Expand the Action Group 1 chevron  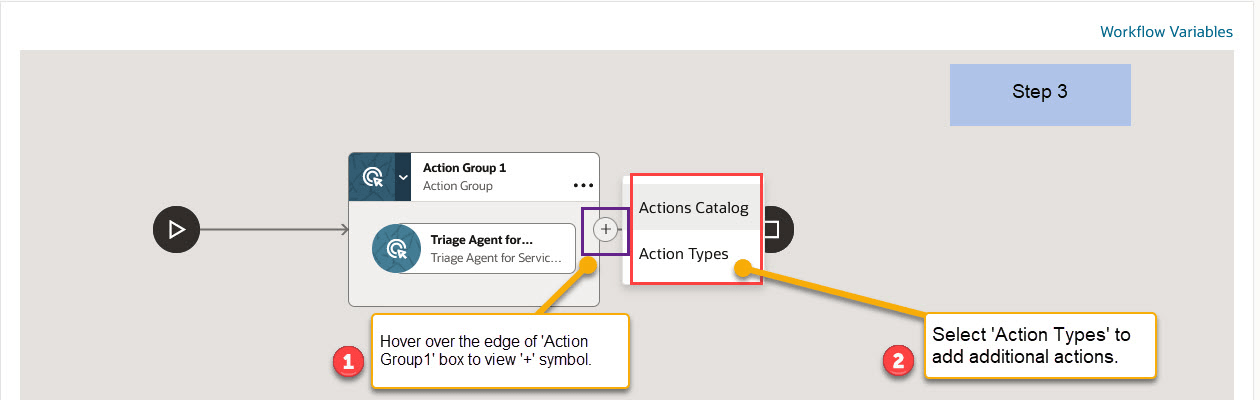coord(404,177)
